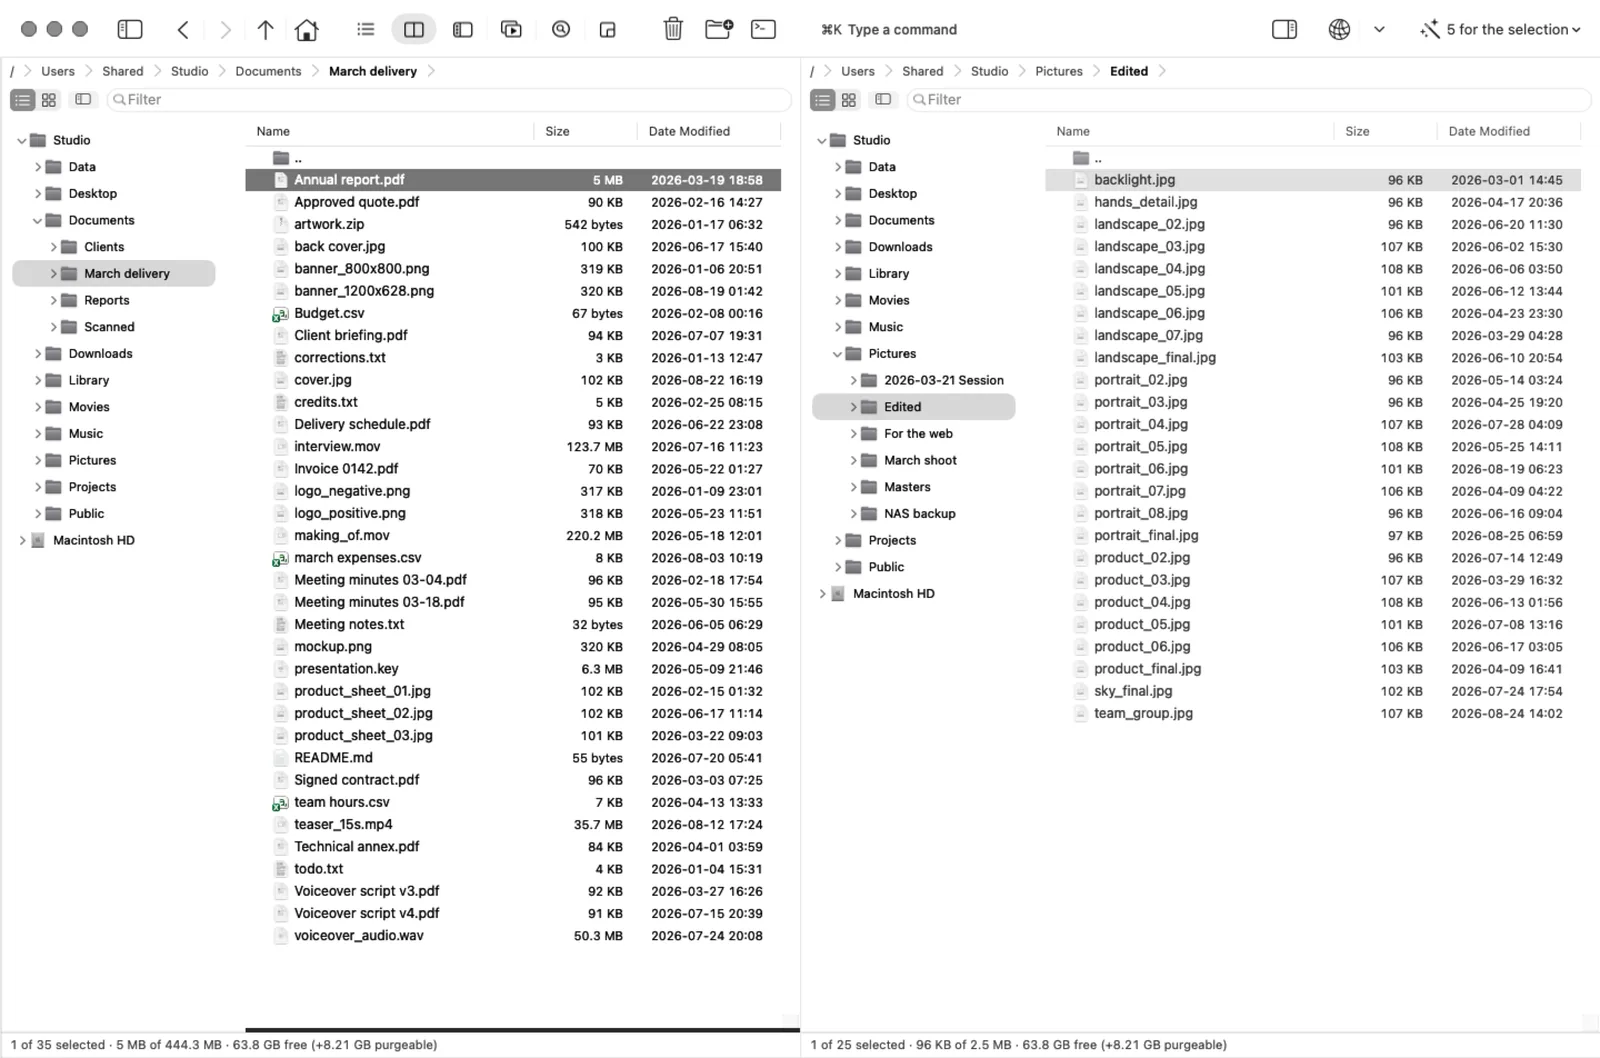Expand the Masters folder in right tree

pyautogui.click(x=854, y=487)
